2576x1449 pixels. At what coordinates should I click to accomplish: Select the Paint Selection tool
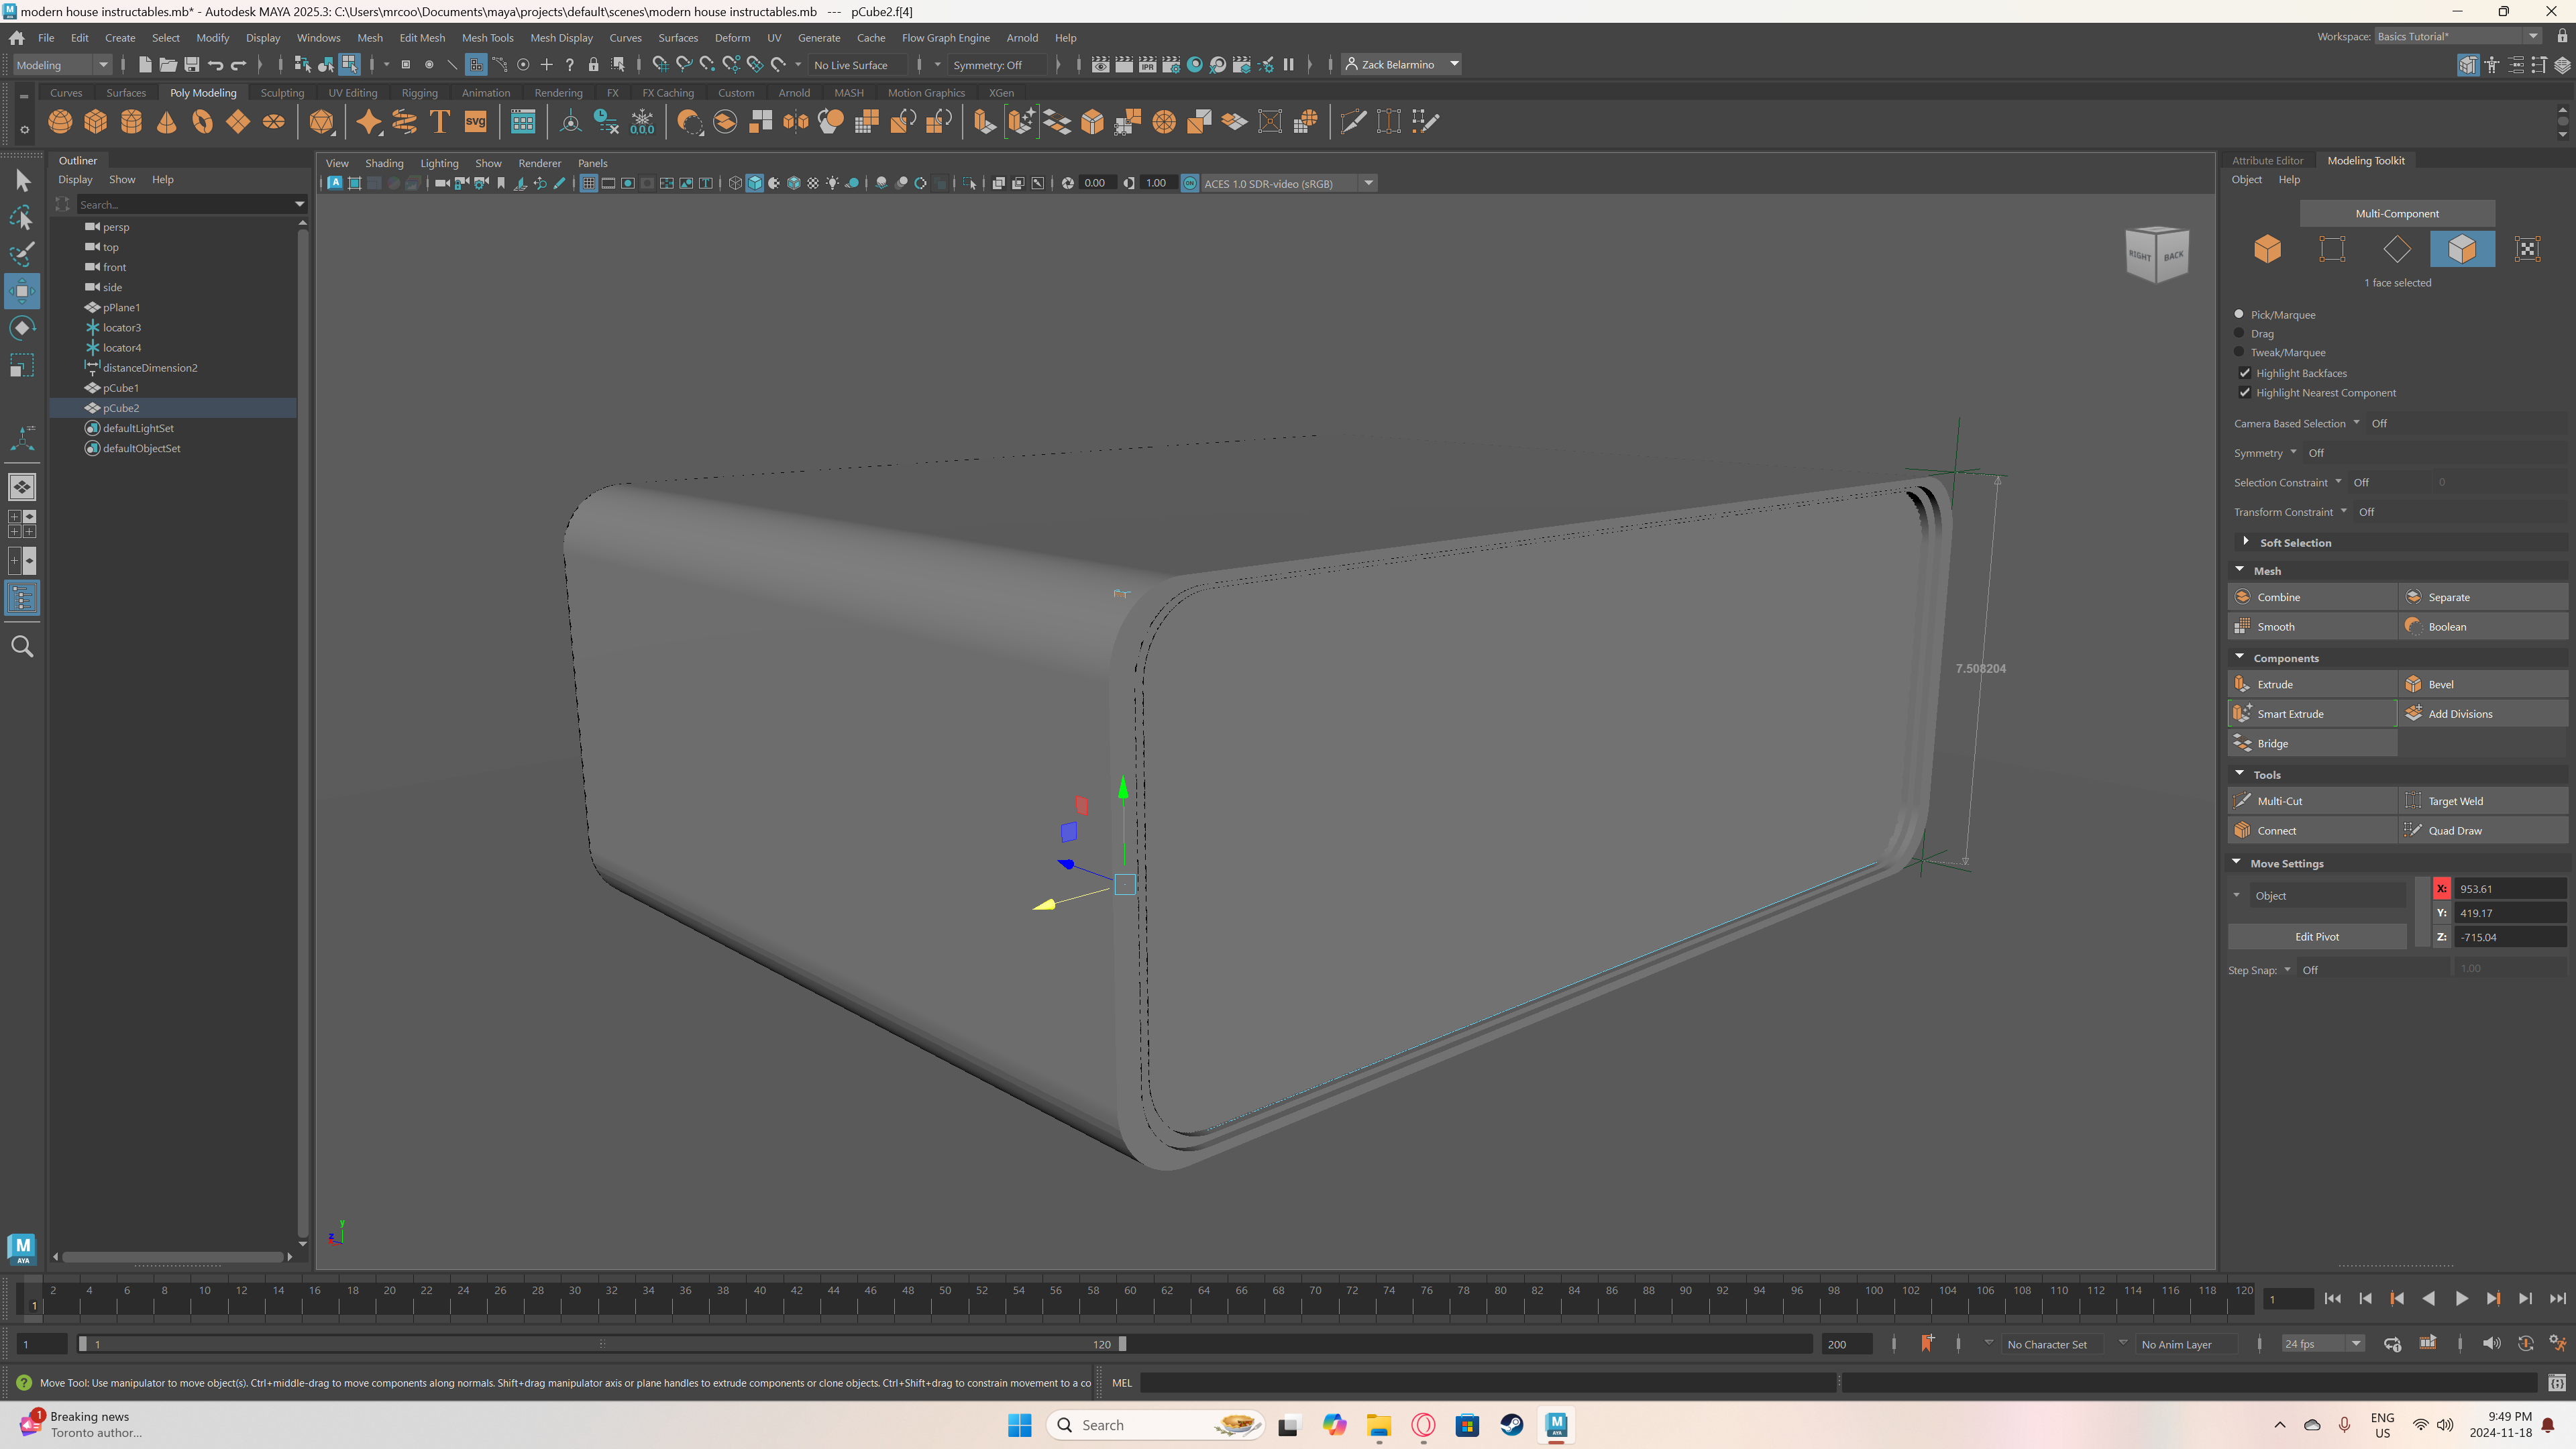click(22, 253)
